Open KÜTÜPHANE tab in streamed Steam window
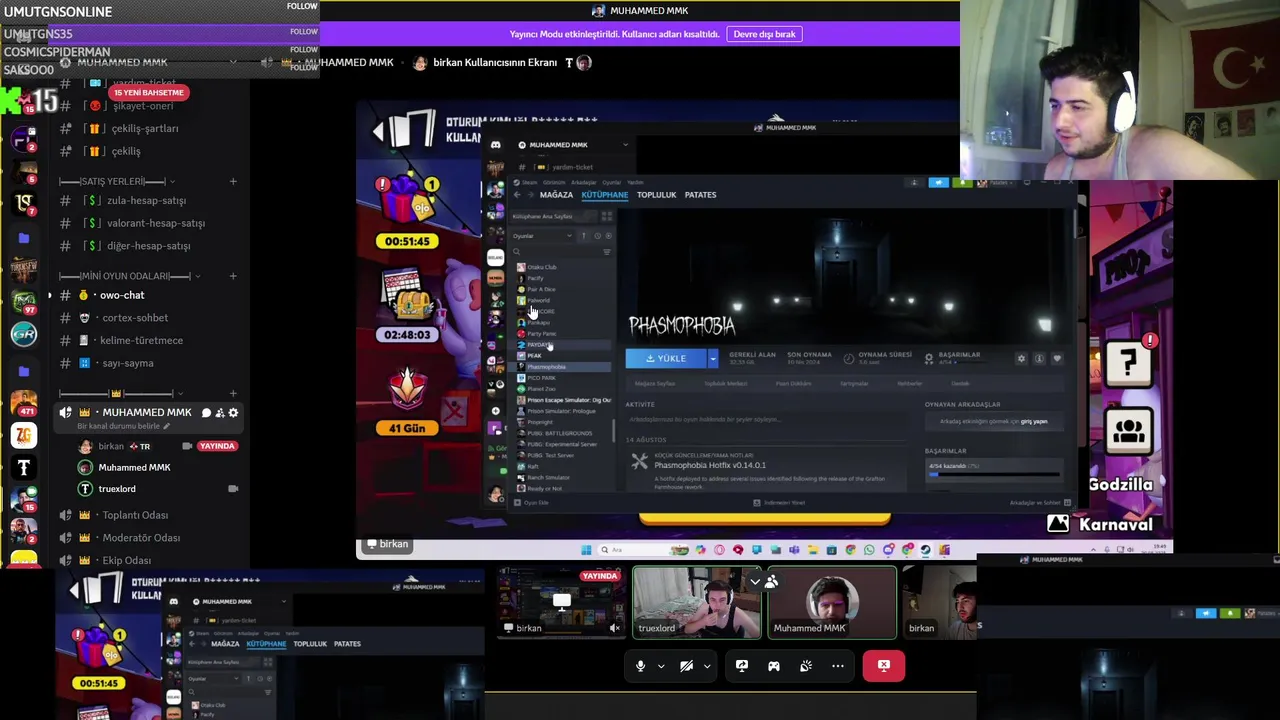The image size is (1280, 720). tap(605, 195)
